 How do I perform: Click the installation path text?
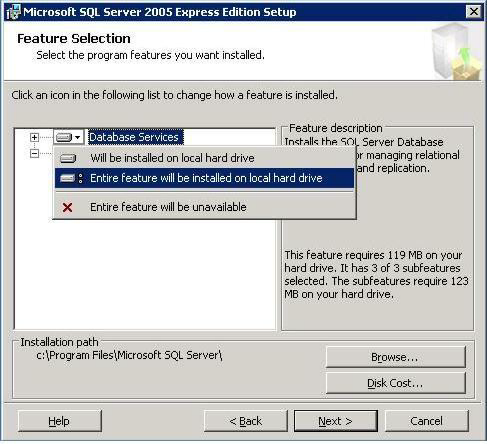(129, 355)
